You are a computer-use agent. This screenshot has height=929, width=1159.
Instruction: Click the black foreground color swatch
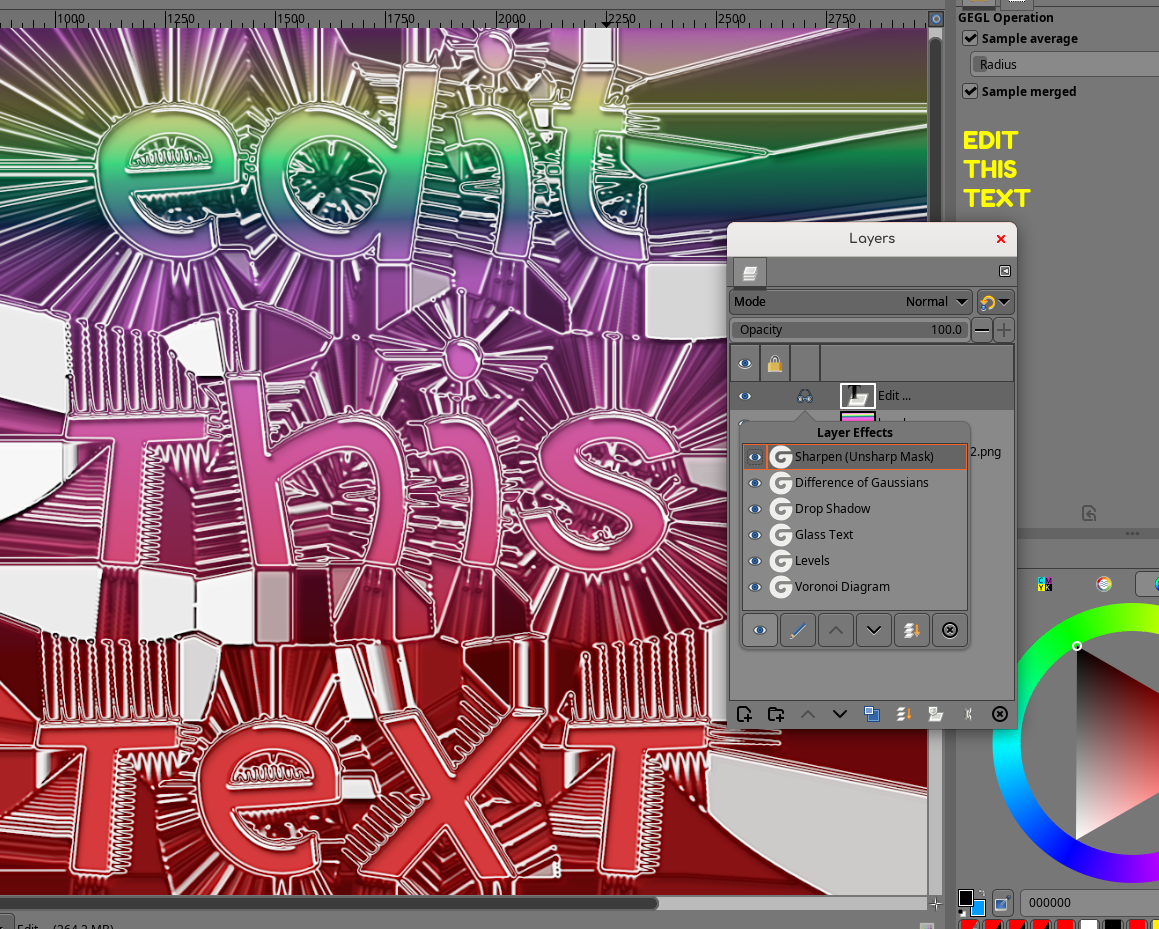(x=965, y=898)
